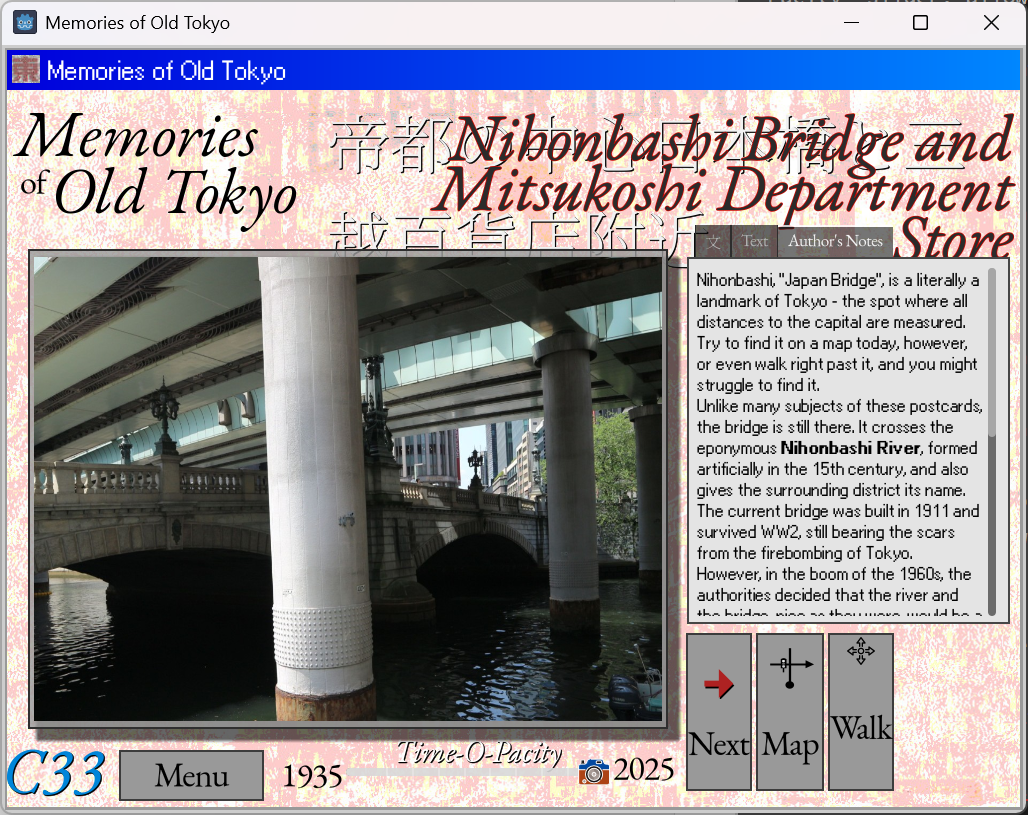Image resolution: width=1028 pixels, height=815 pixels.
Task: Click the bold "Nihonbashi River" text
Action: (850, 448)
